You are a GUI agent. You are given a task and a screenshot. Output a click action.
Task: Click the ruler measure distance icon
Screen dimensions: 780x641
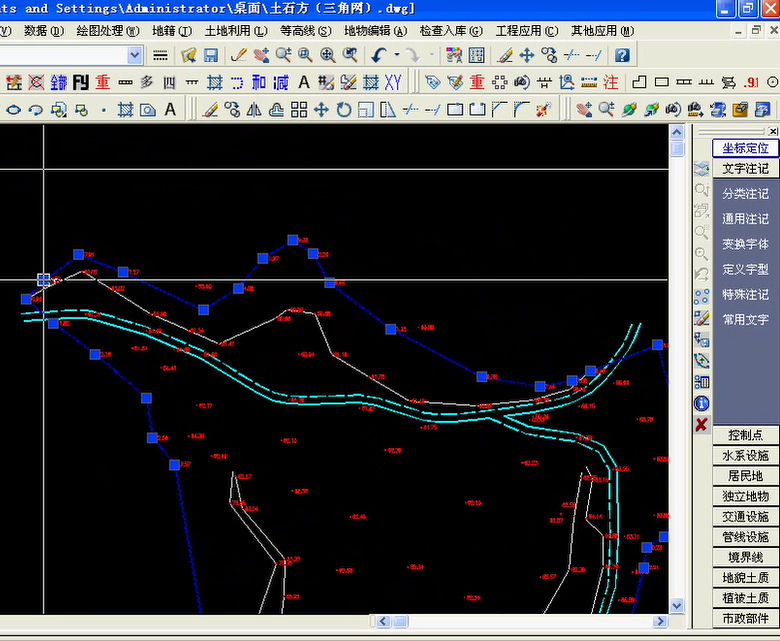tap(589, 82)
